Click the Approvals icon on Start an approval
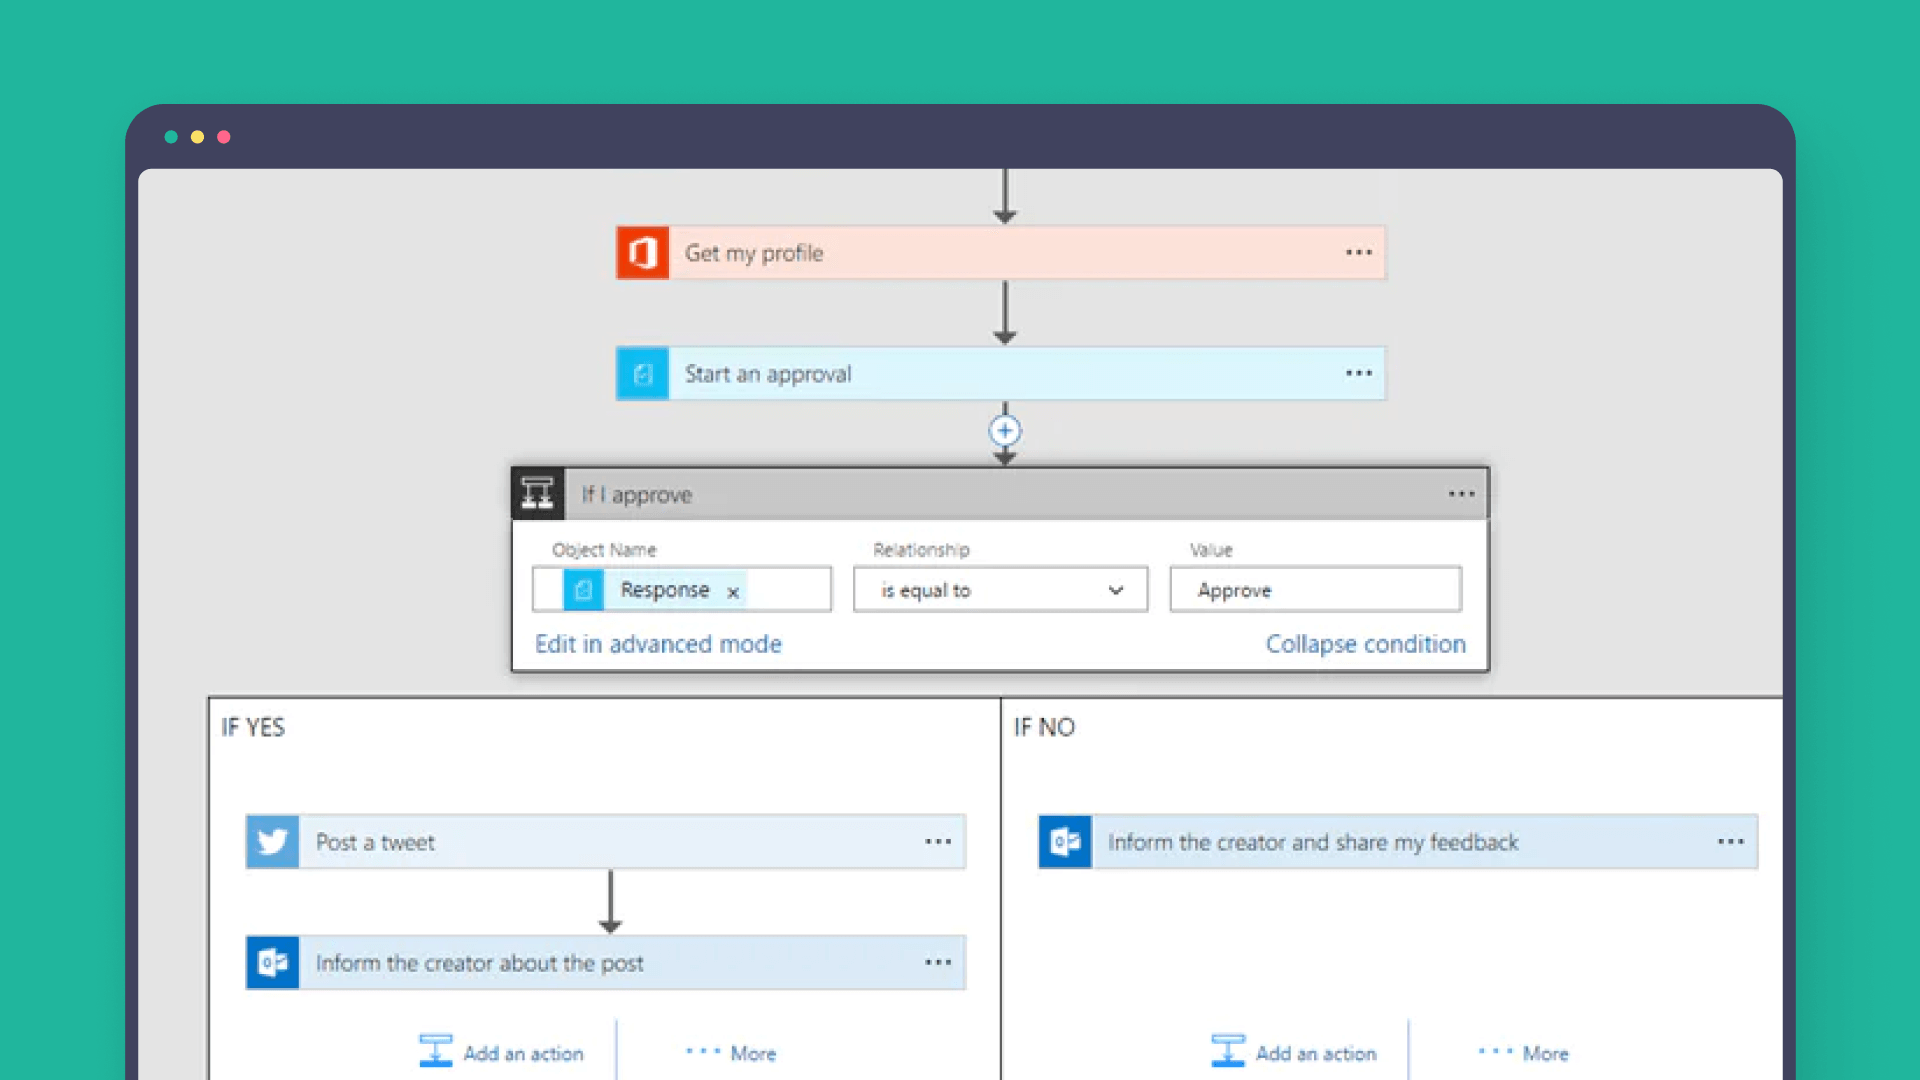The height and width of the screenshot is (1080, 1920). 642,374
